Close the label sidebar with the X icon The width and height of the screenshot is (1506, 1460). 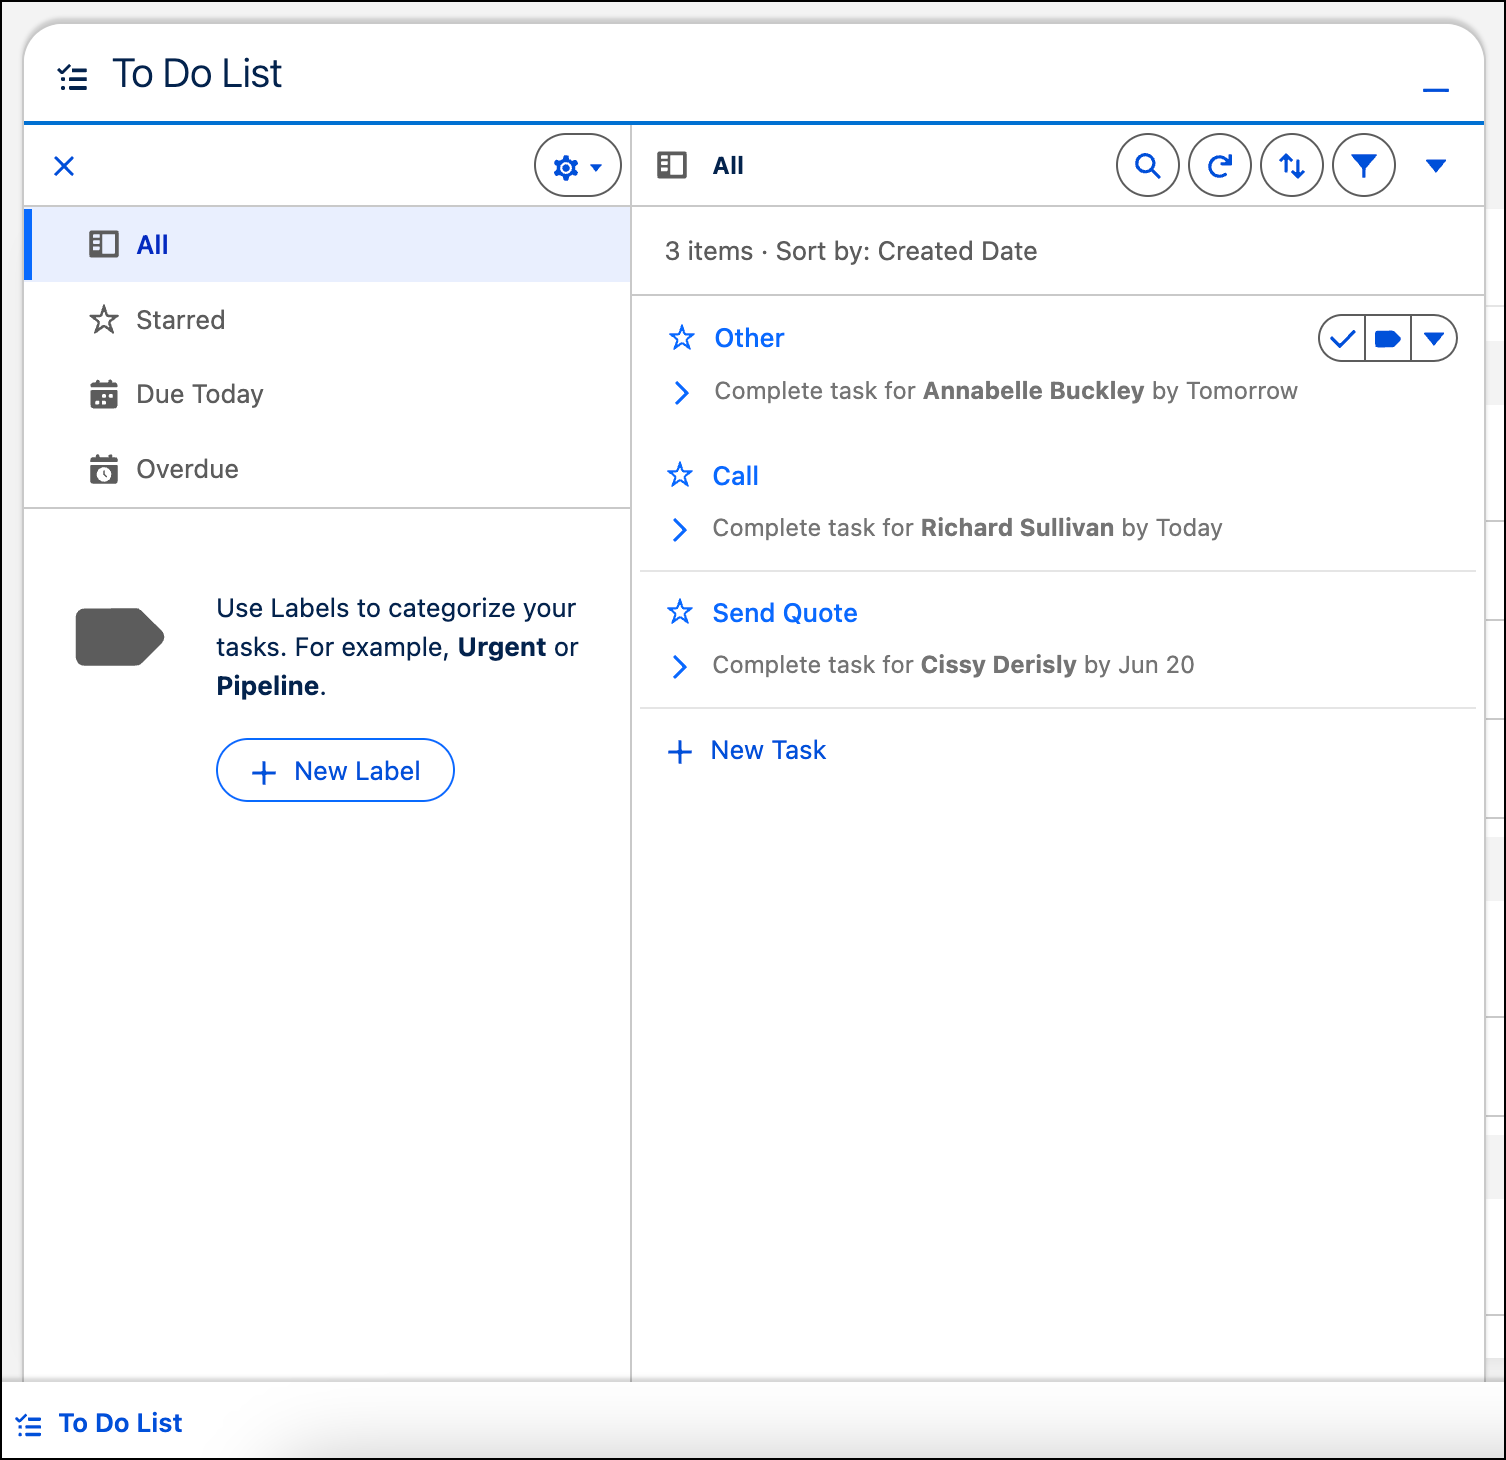(64, 166)
